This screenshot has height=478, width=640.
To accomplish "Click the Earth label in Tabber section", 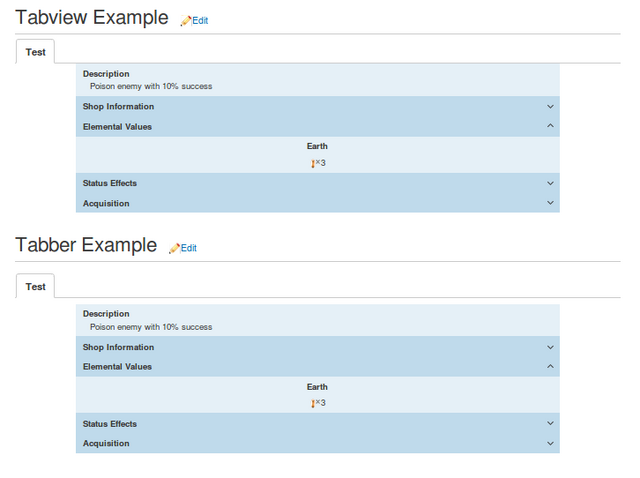I will click(317, 387).
